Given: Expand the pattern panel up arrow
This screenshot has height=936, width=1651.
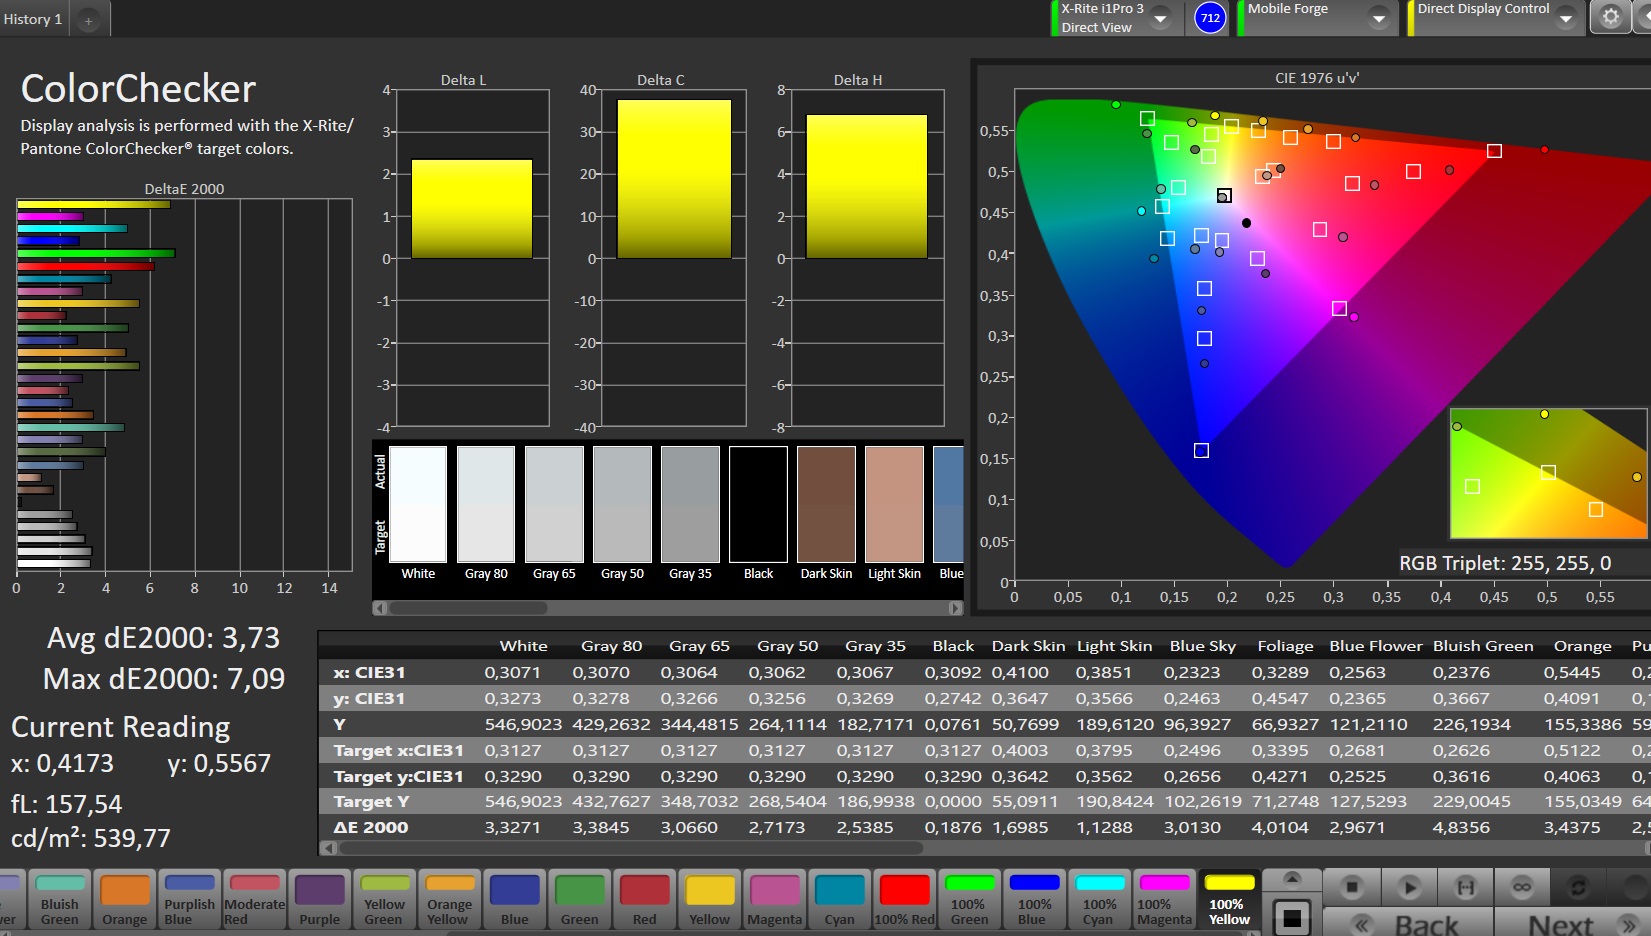Looking at the screenshot, I should [x=1292, y=880].
